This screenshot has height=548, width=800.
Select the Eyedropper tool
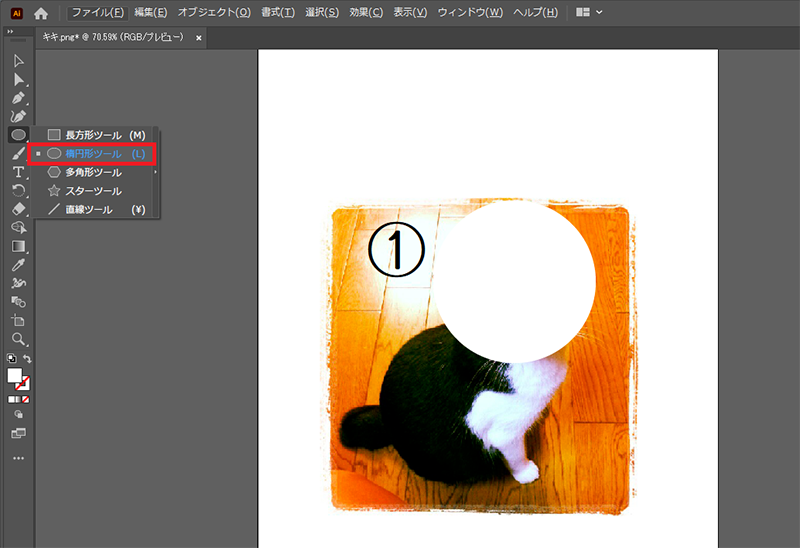[18, 265]
